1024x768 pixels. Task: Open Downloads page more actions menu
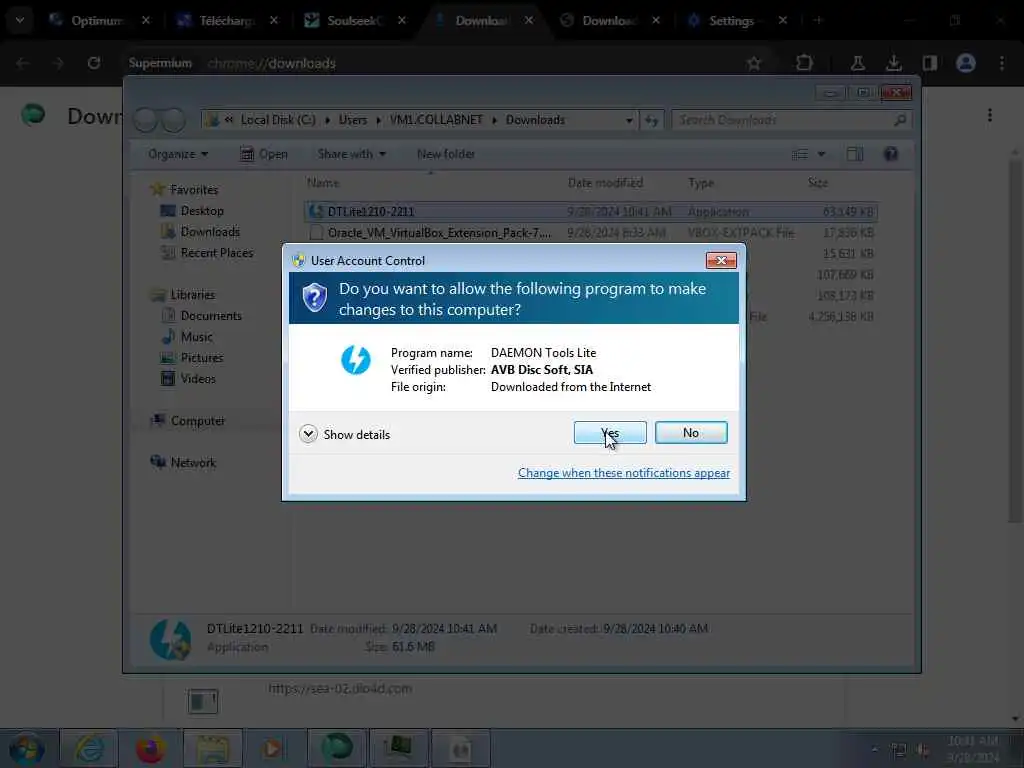pos(990,116)
